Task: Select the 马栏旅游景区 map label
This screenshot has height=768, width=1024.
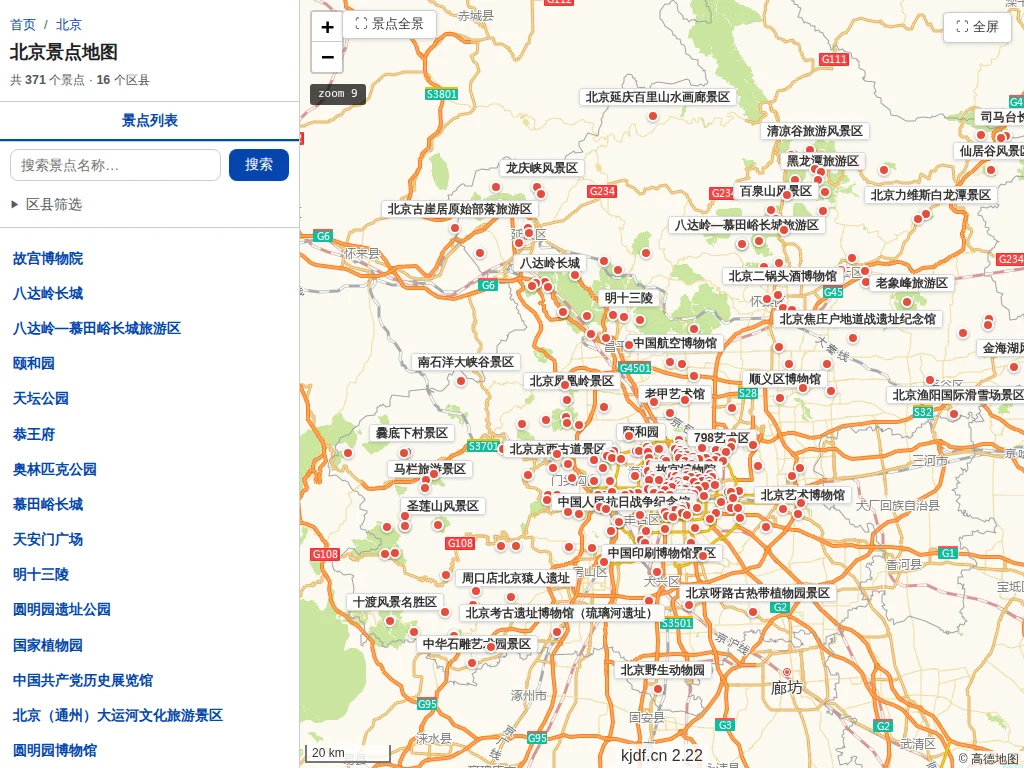Action: 430,469
